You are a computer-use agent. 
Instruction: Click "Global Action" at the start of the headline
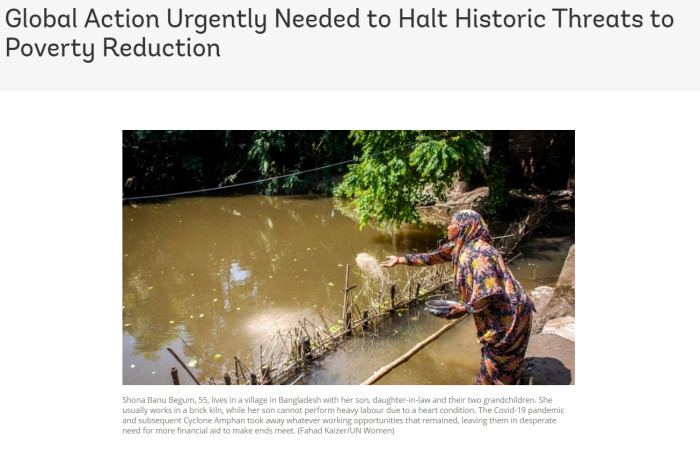coord(82,19)
